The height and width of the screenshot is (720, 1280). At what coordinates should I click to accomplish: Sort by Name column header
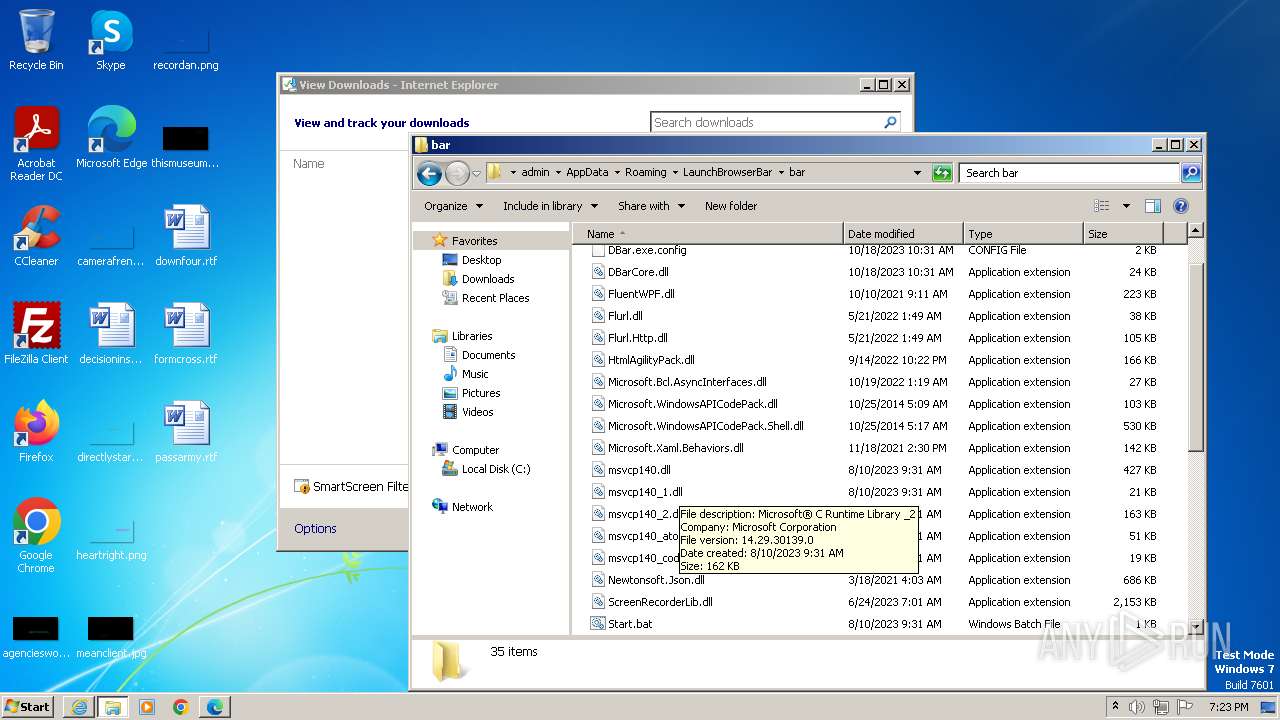708,234
